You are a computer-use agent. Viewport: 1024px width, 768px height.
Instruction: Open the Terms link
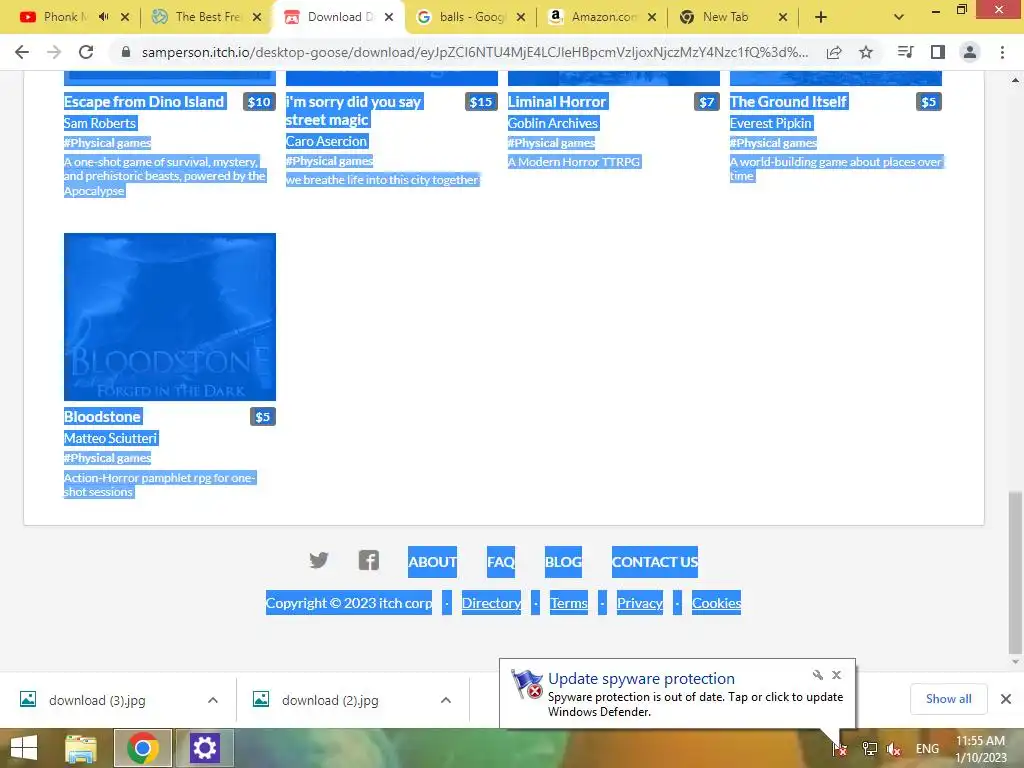(568, 603)
